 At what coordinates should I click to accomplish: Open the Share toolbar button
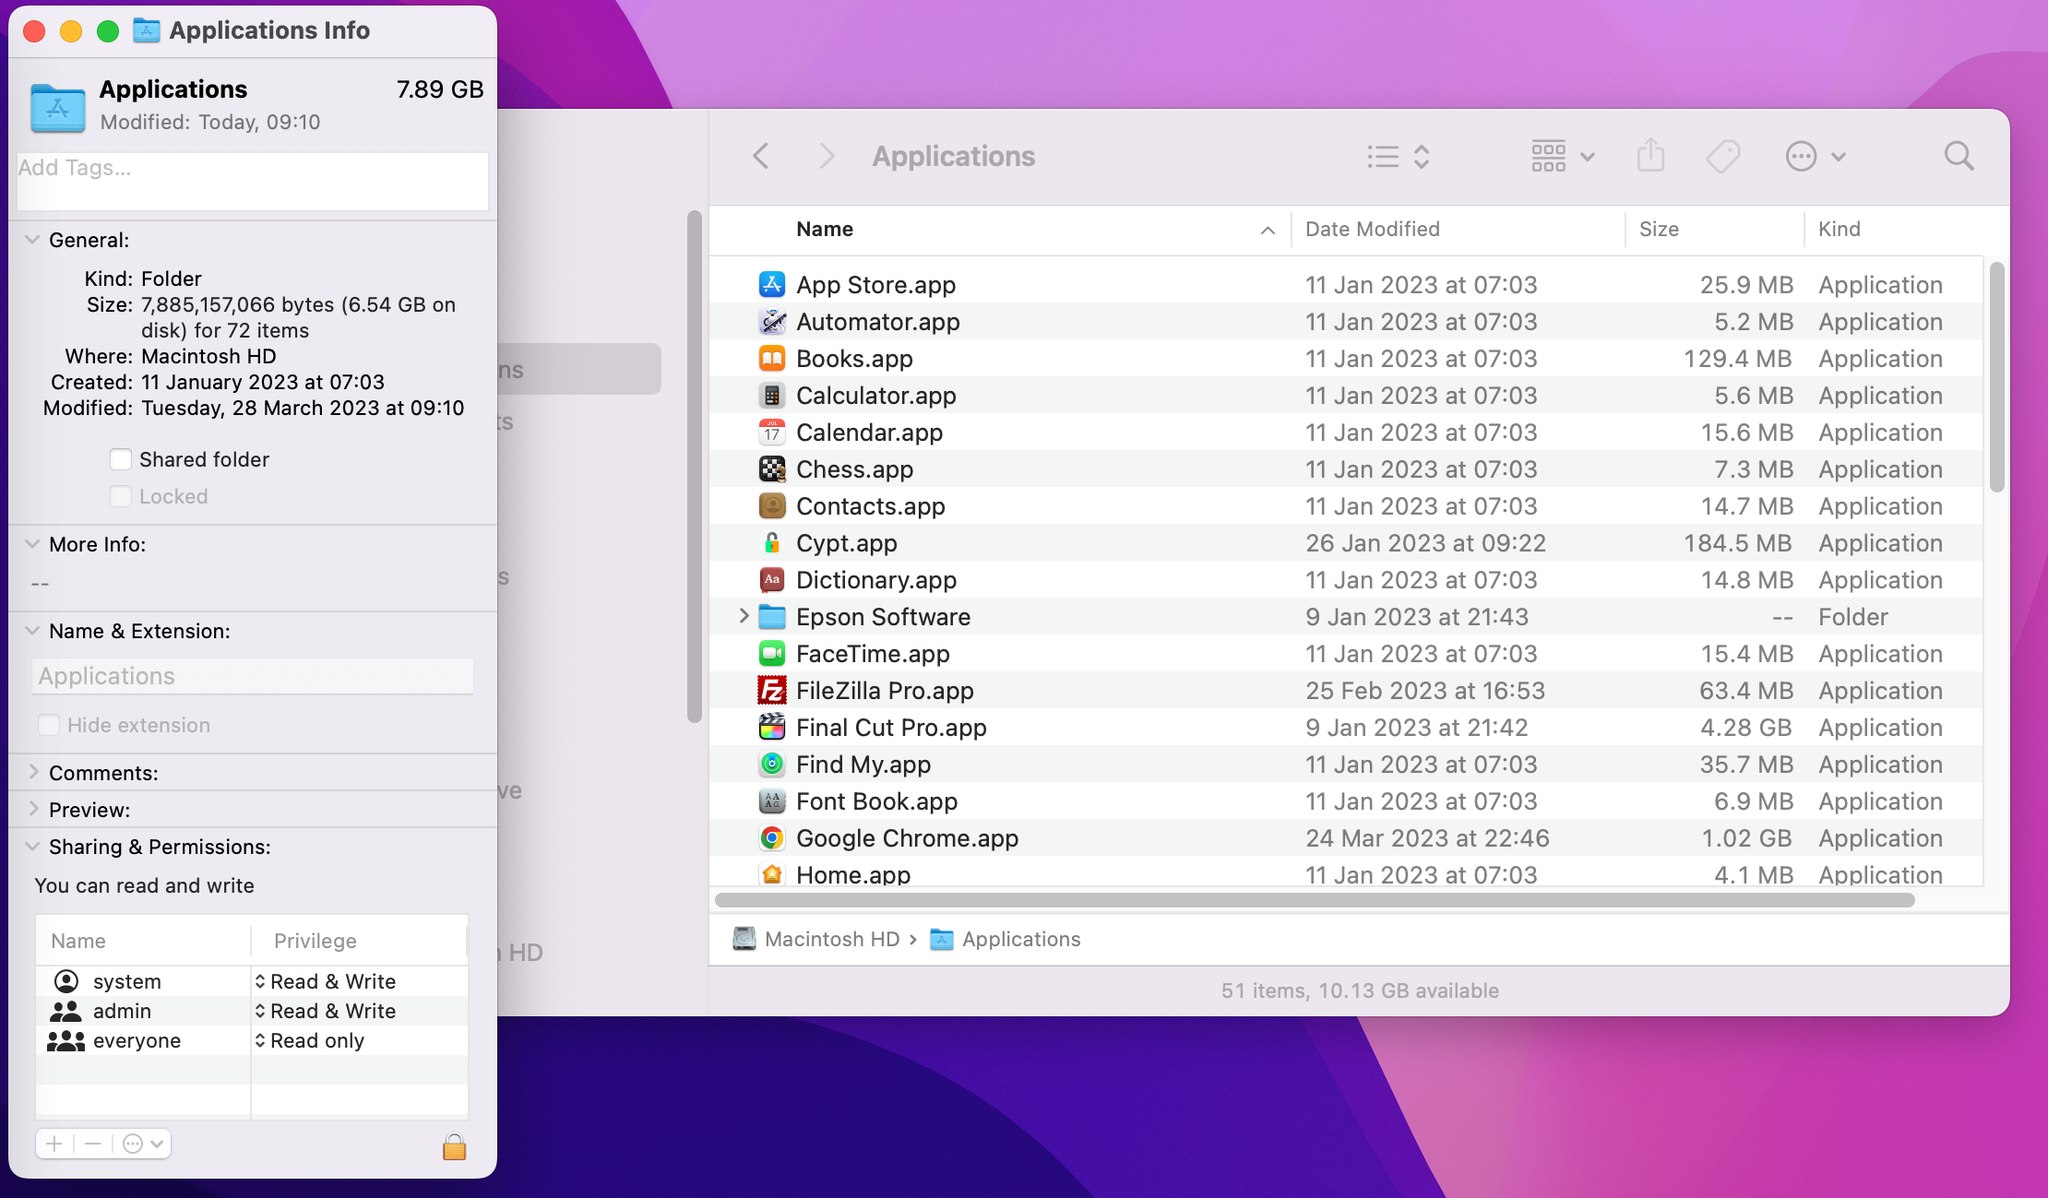pyautogui.click(x=1651, y=155)
